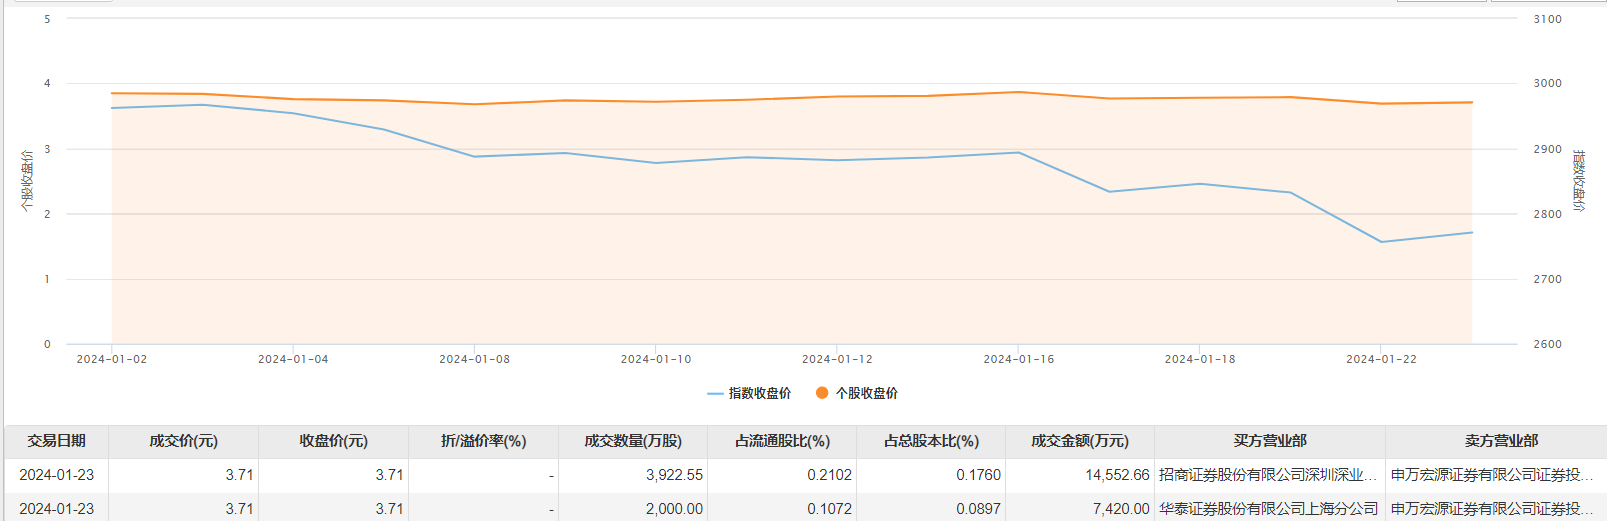1607x521 pixels.
Task: Select date cell in the 3,922.55 row
Action: click(56, 475)
